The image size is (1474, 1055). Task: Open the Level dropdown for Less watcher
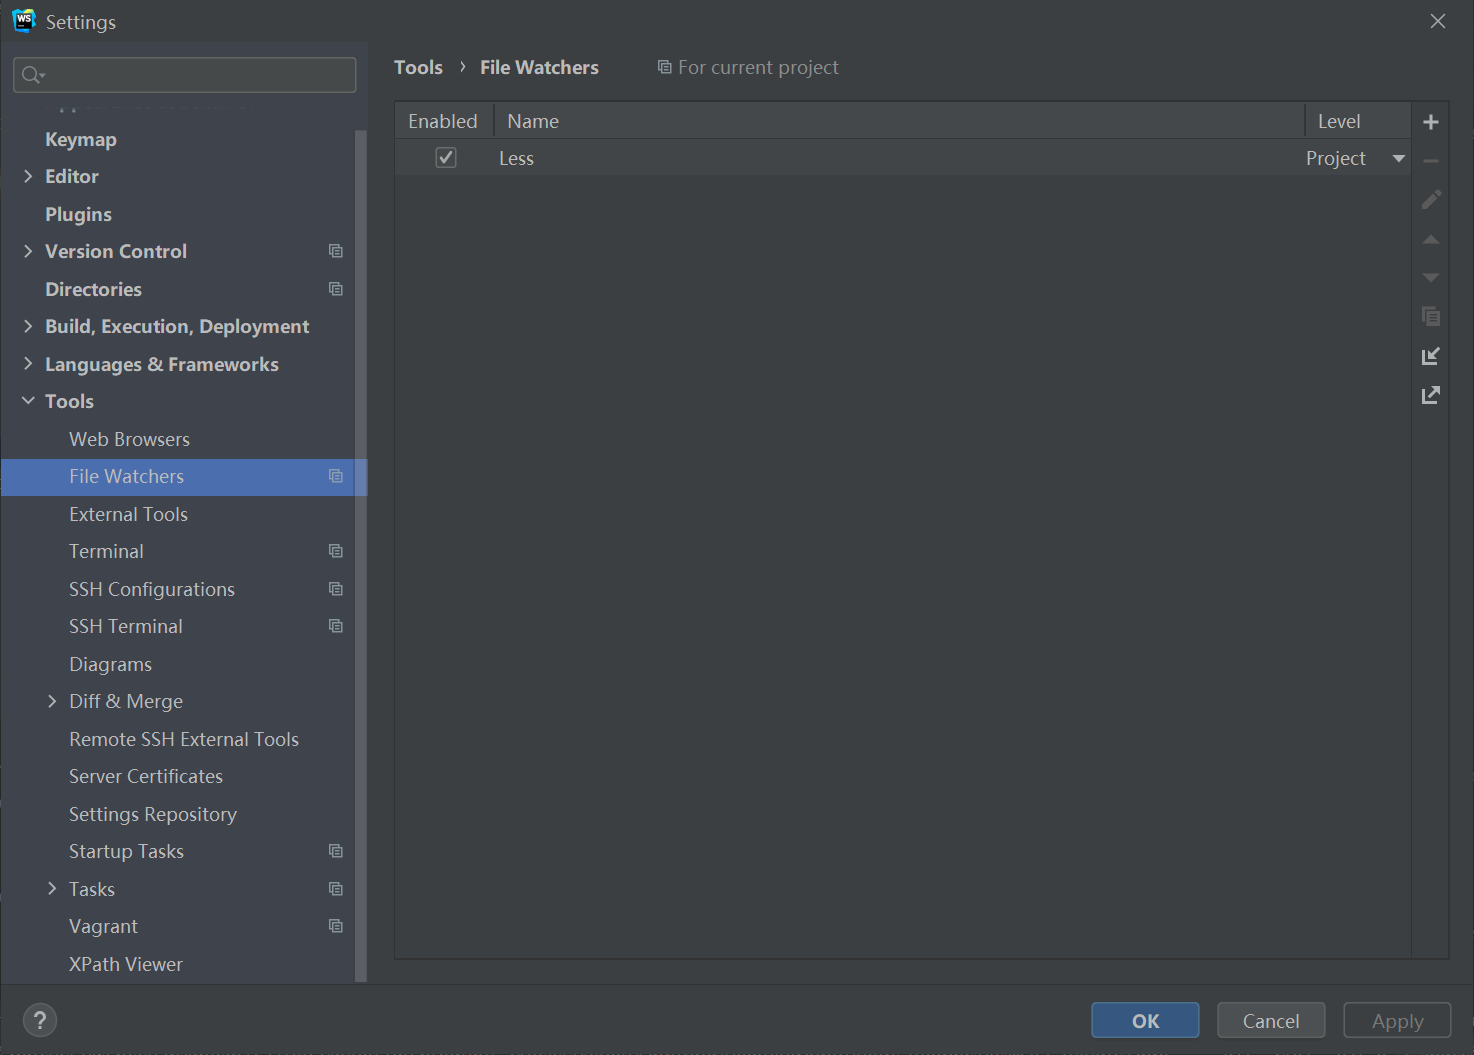1398,157
